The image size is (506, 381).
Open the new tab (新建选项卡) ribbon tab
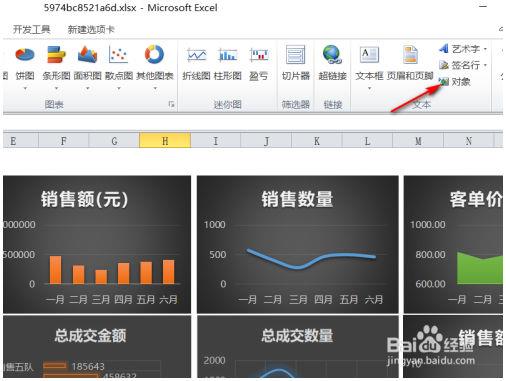coord(91,29)
